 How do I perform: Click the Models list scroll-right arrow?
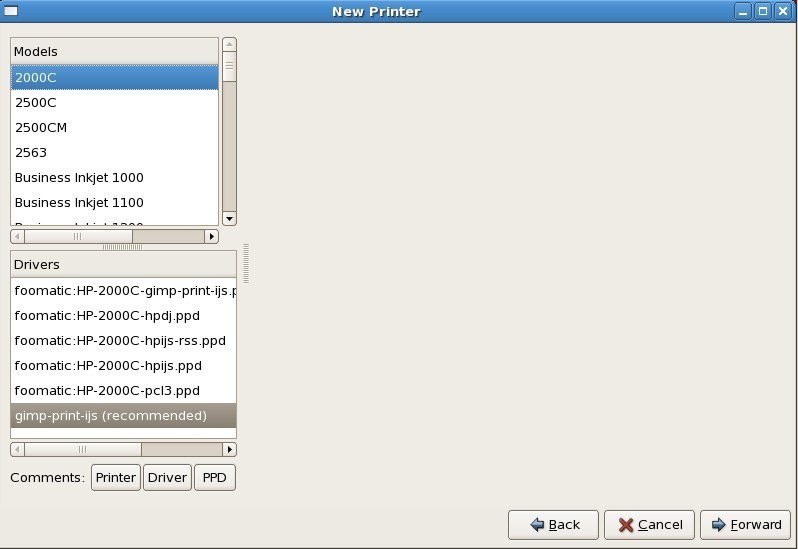point(212,236)
